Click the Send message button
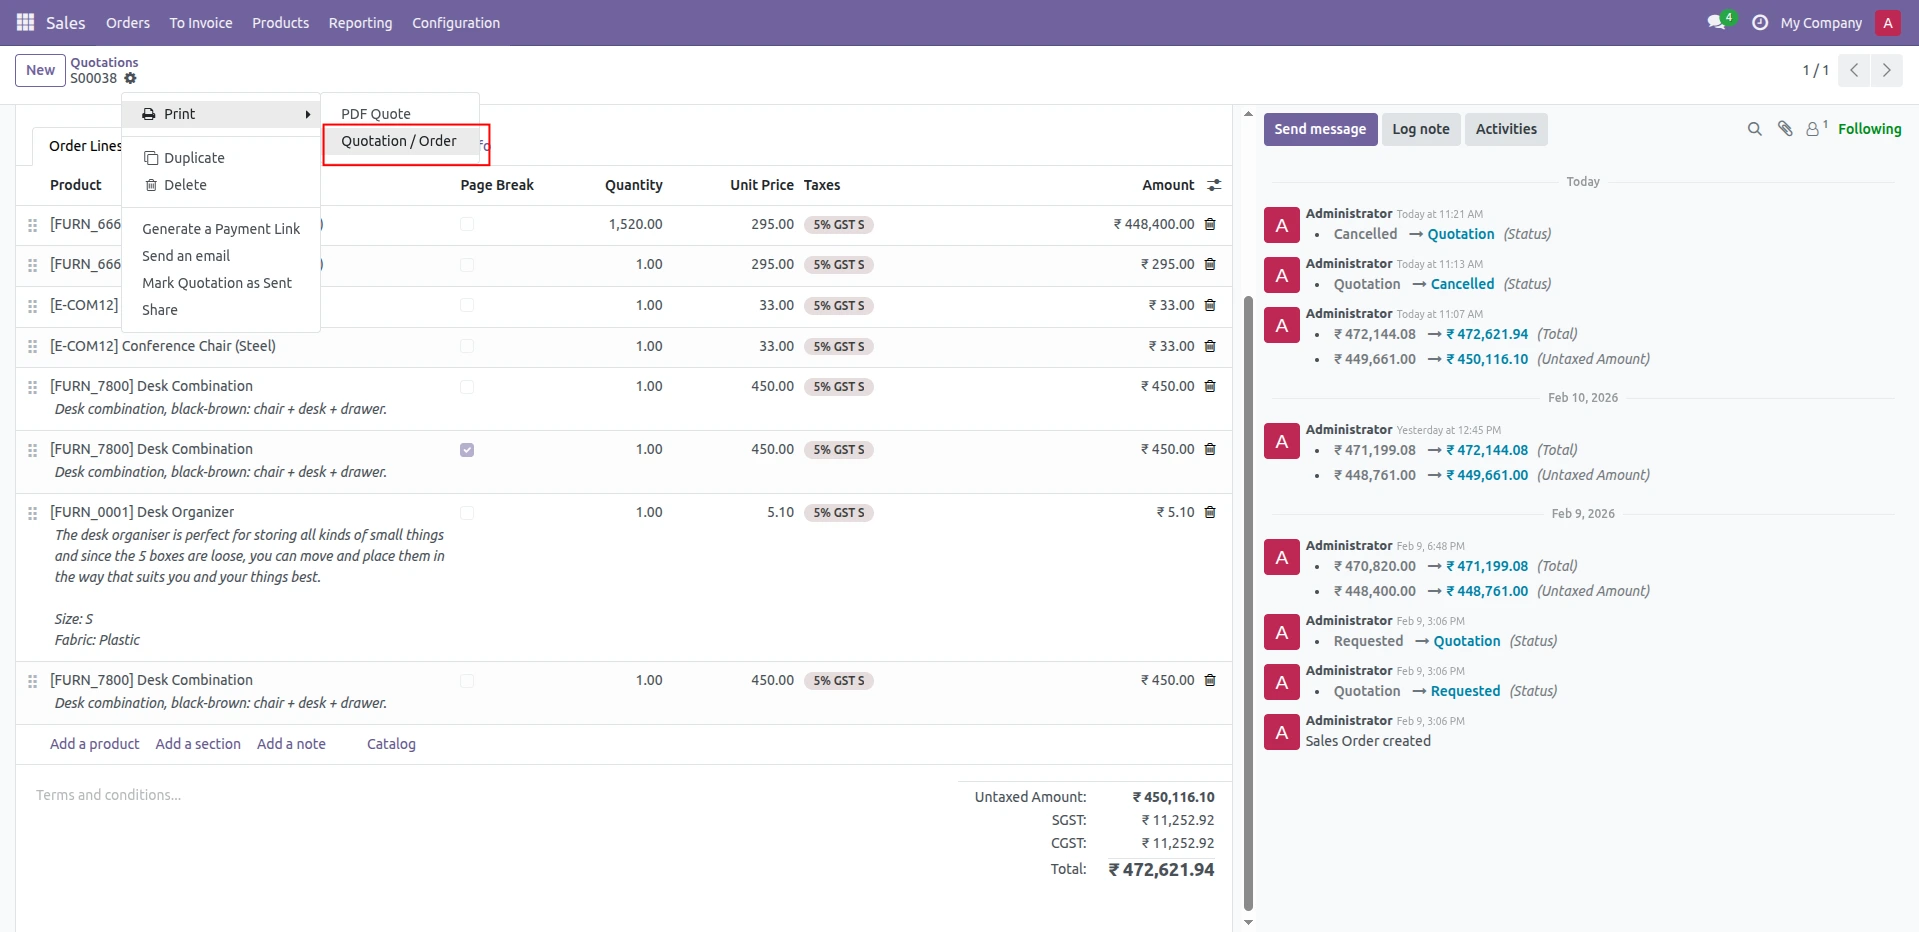The width and height of the screenshot is (1919, 932). tap(1319, 129)
